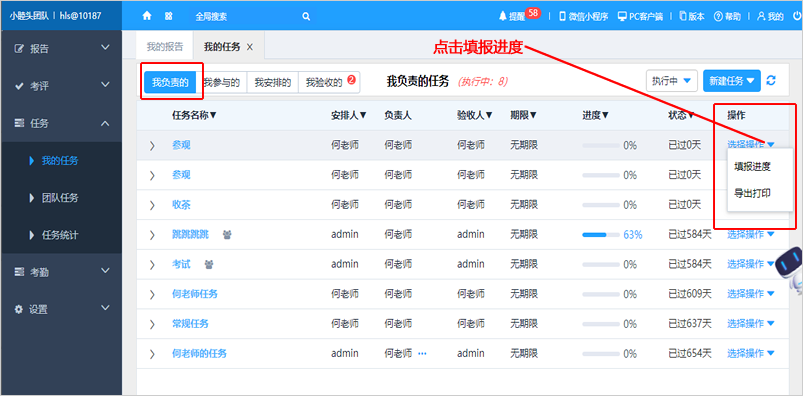
Task: Collapse the 任务 sidebar menu
Action: 61,123
